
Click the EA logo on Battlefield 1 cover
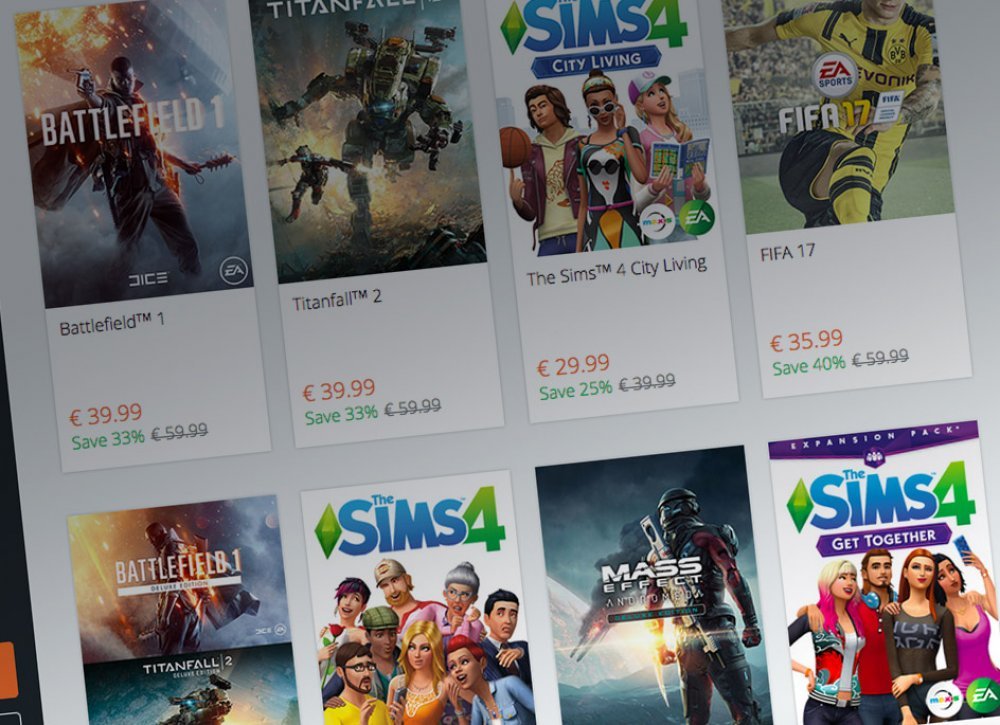click(x=233, y=271)
